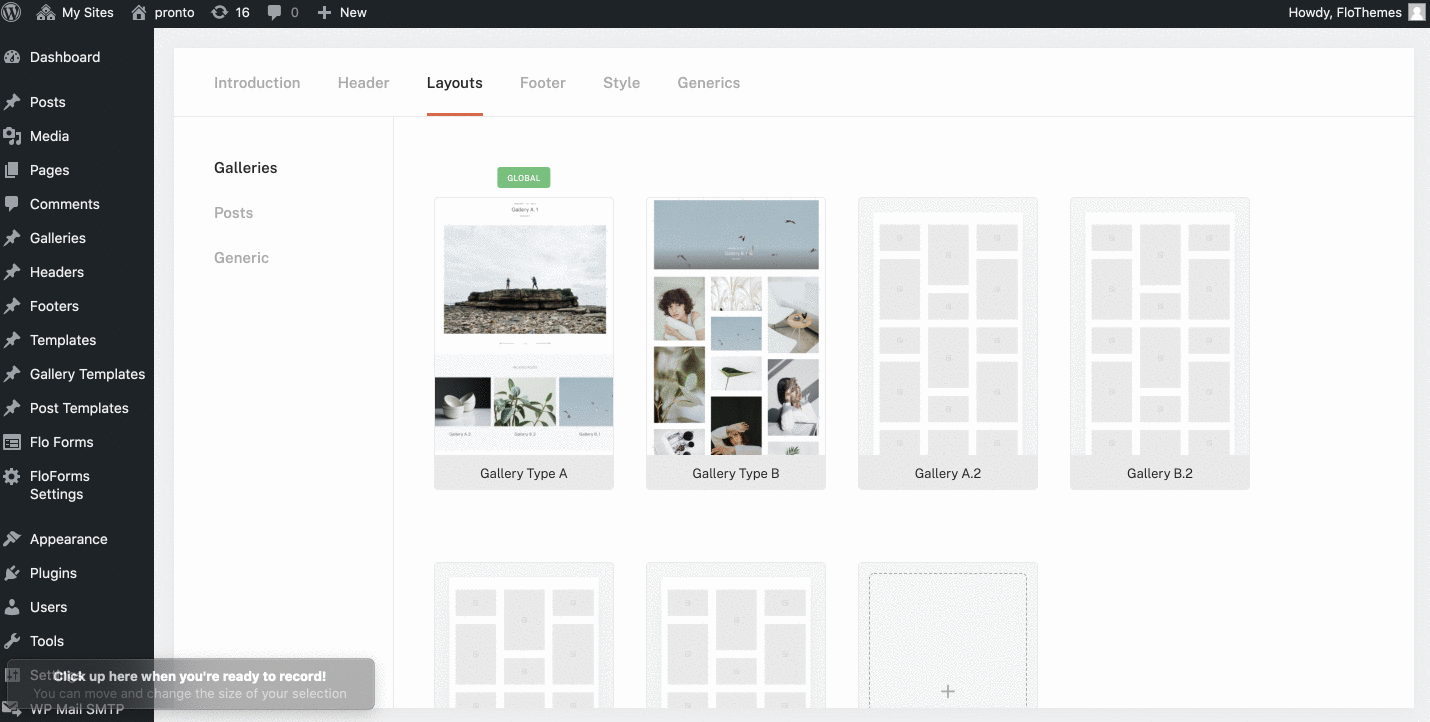
Task: Click the Flo Forms sidebar icon
Action: (x=12, y=442)
